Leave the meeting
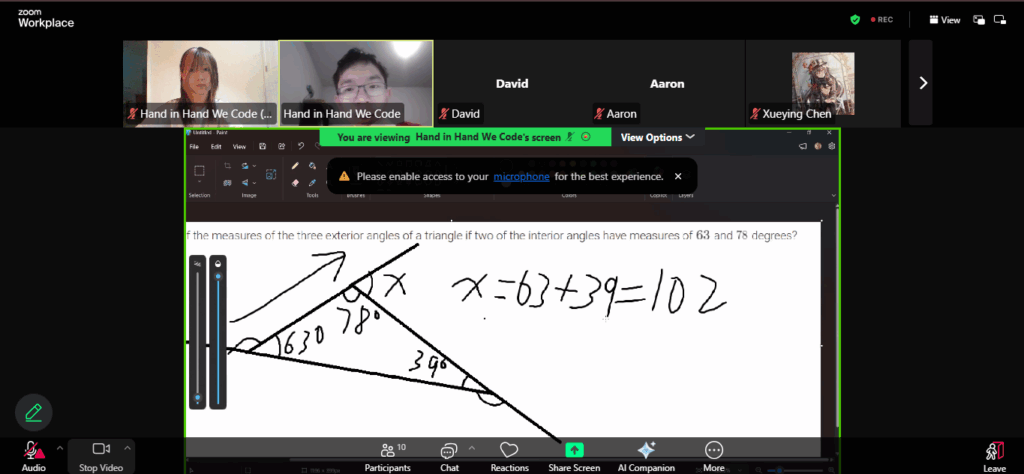This screenshot has height=474, width=1024. 994,453
